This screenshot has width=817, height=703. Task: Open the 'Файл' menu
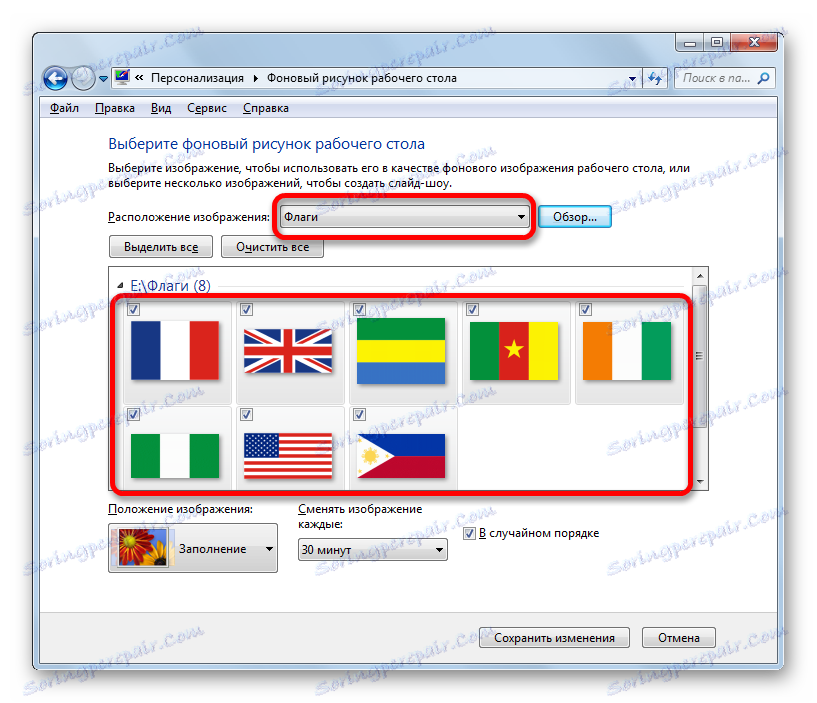click(64, 108)
